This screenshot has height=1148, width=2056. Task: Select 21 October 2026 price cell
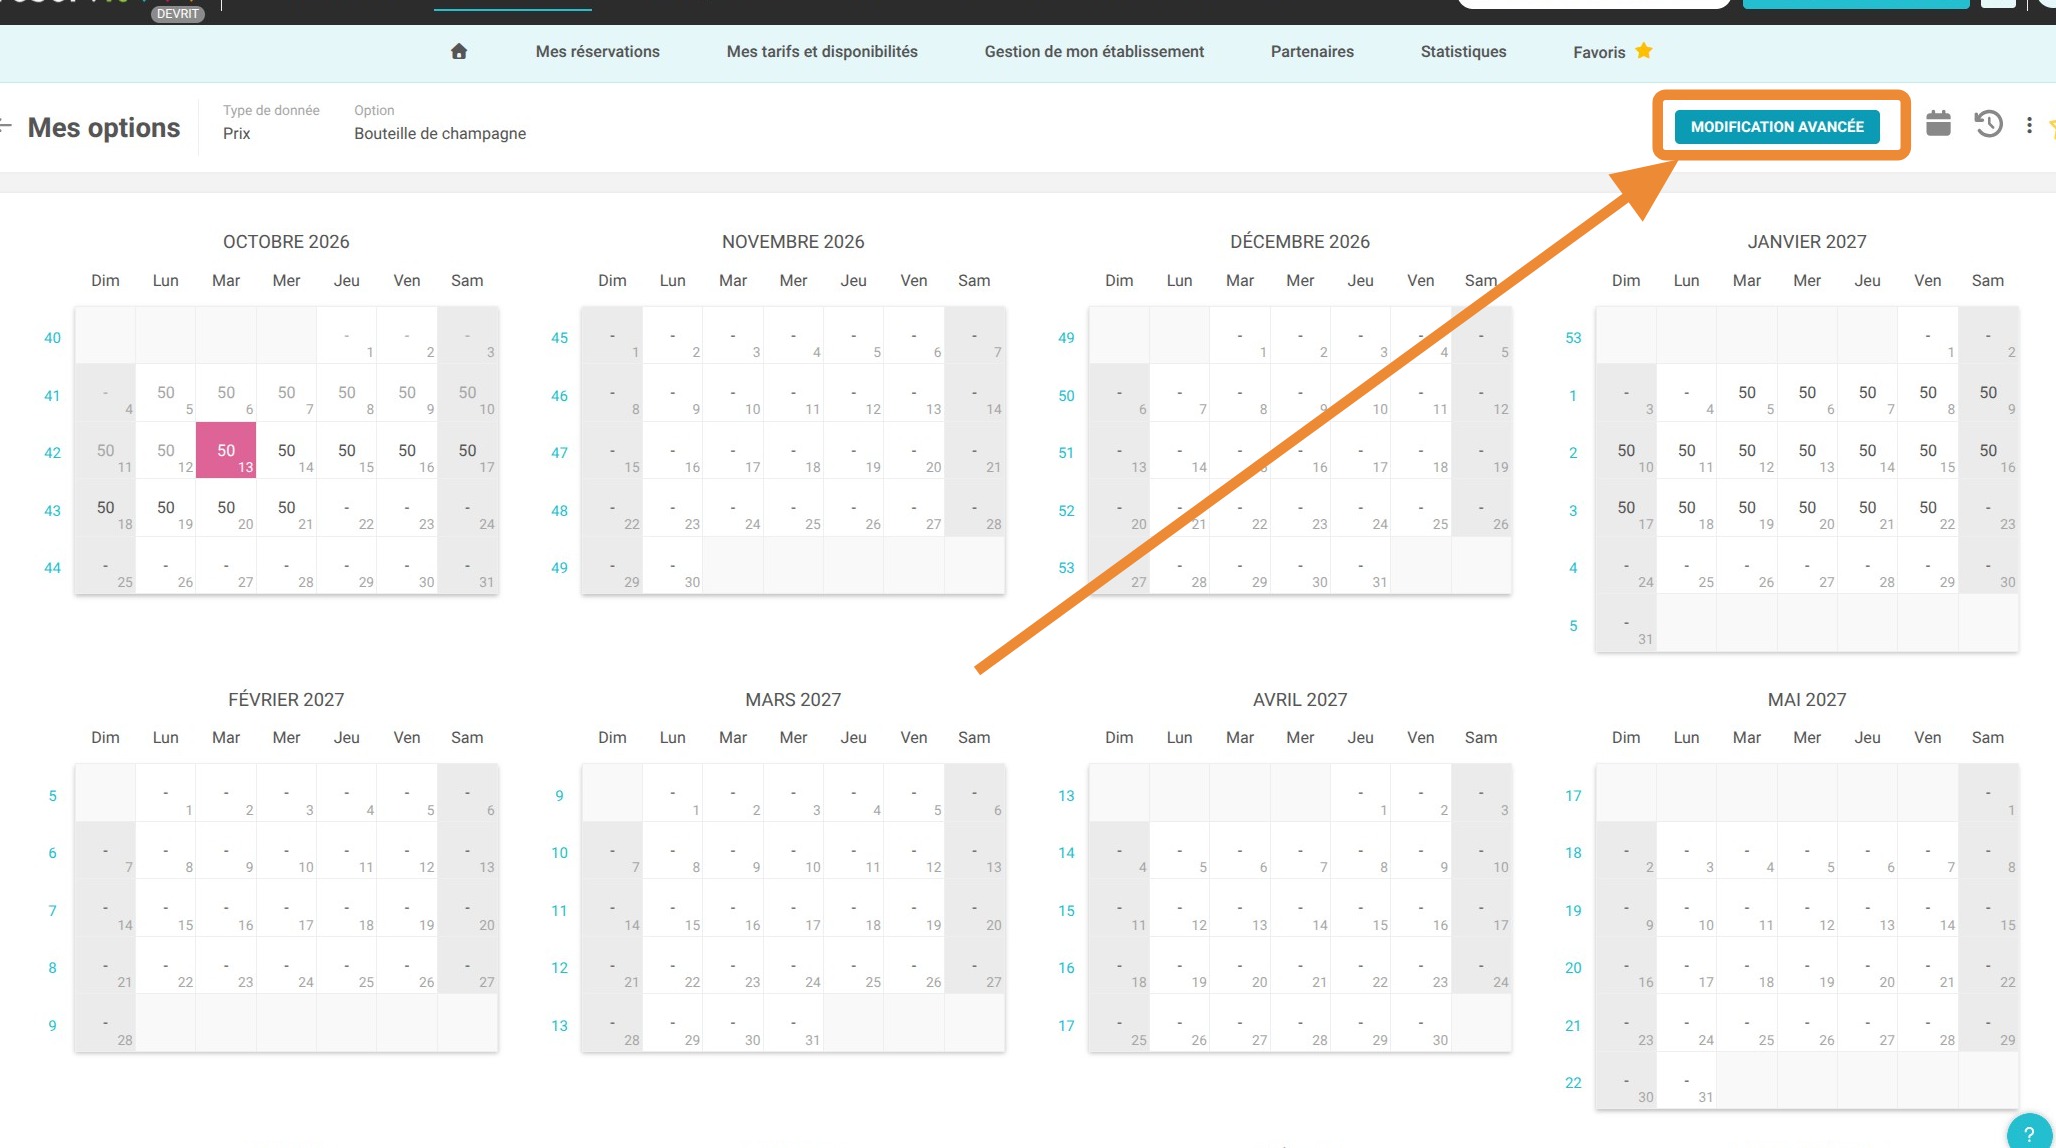point(287,508)
